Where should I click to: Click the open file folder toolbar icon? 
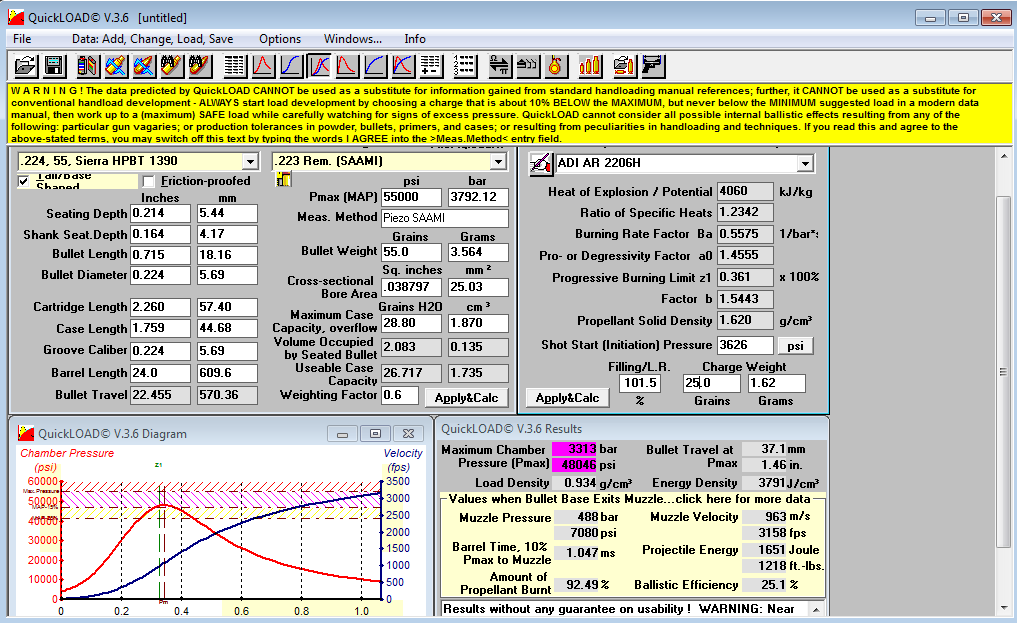[25, 65]
